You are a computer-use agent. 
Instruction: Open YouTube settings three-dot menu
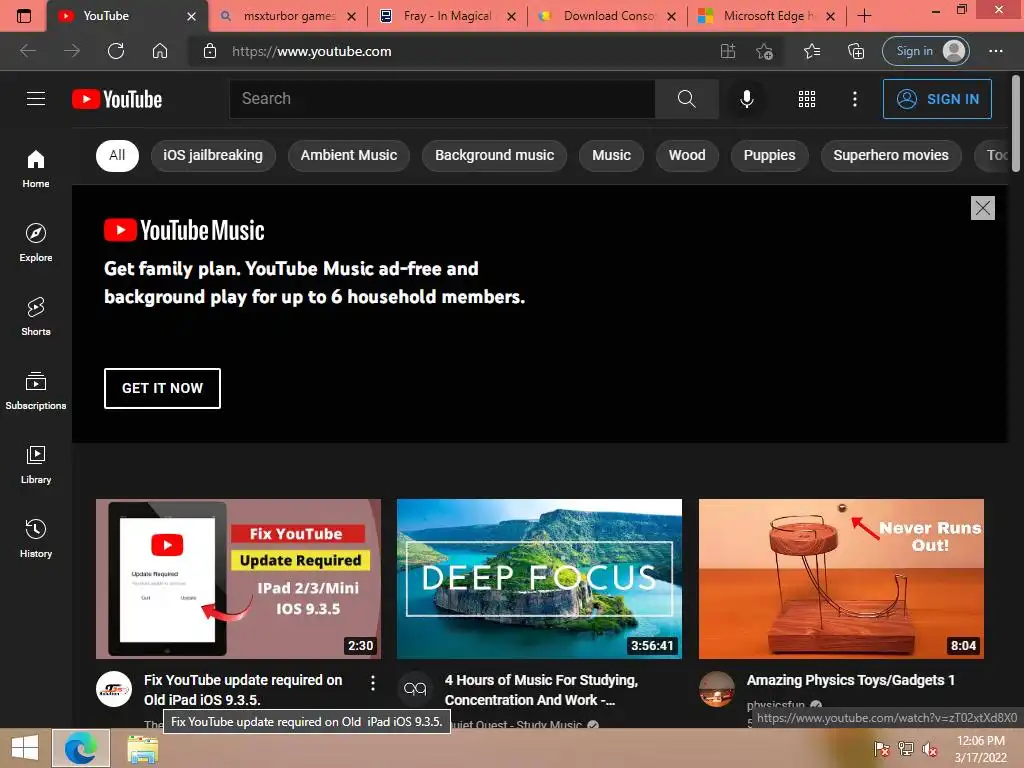(x=855, y=99)
